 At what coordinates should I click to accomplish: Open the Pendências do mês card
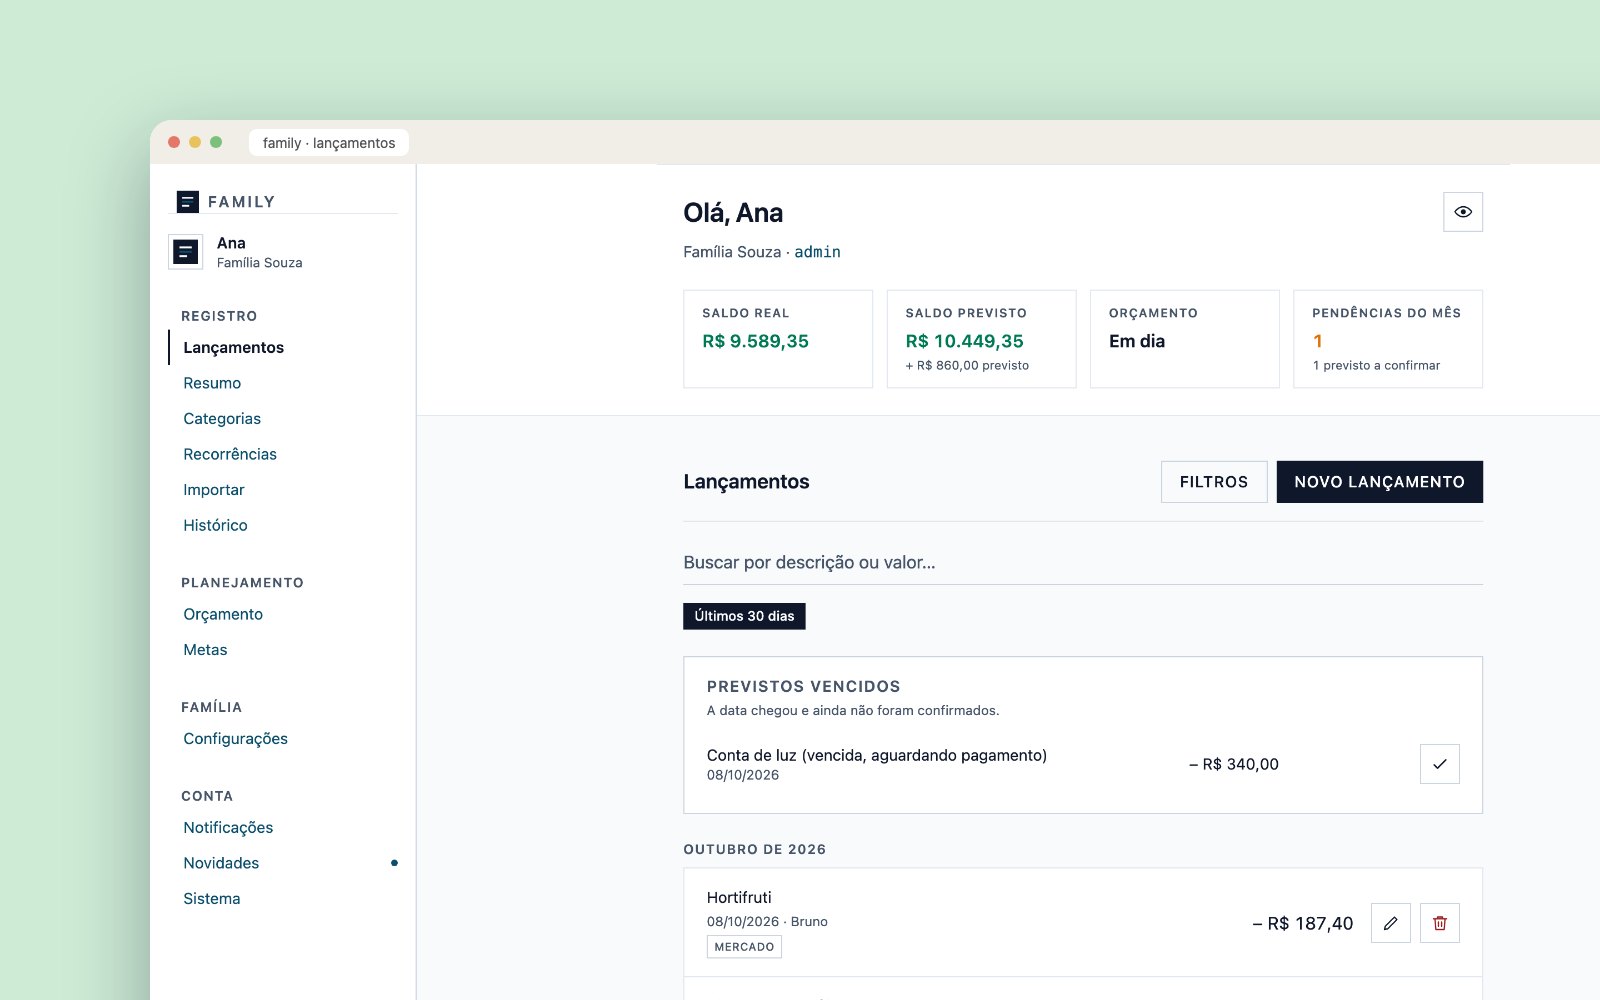[1388, 339]
